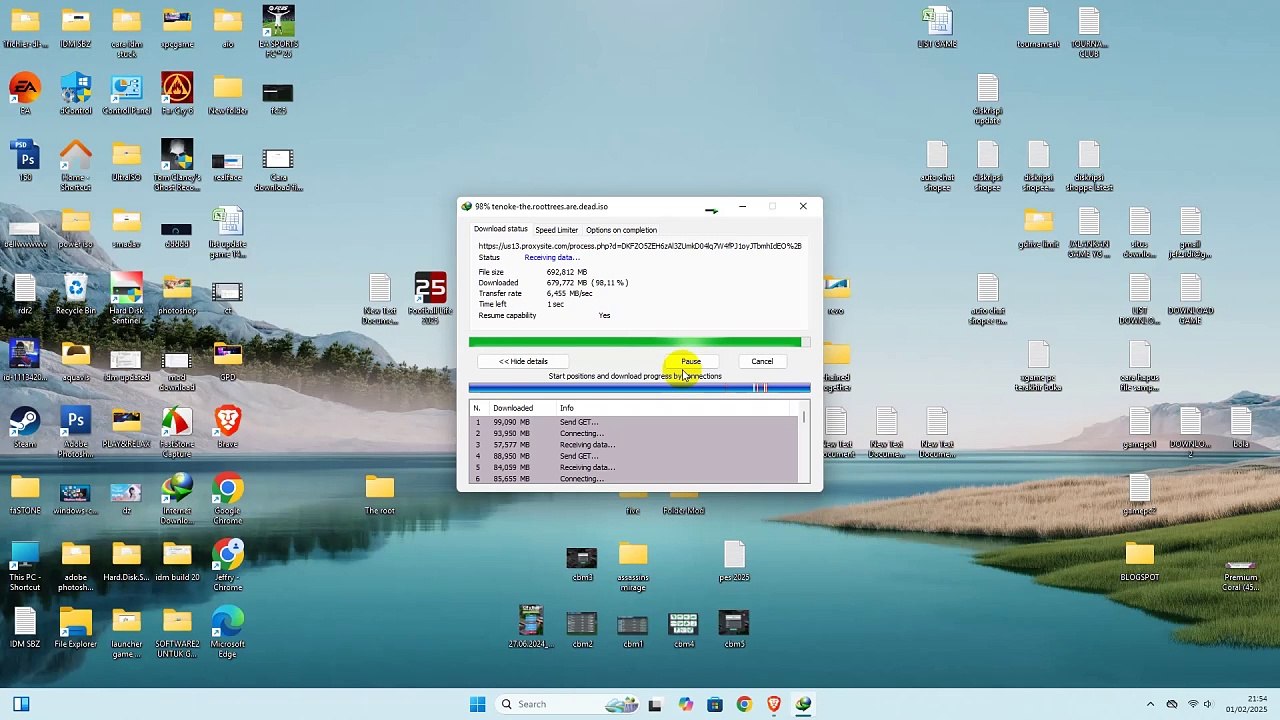Open Google Chrome desktop shortcut
This screenshot has height=720, width=1280.
pyautogui.click(x=227, y=497)
